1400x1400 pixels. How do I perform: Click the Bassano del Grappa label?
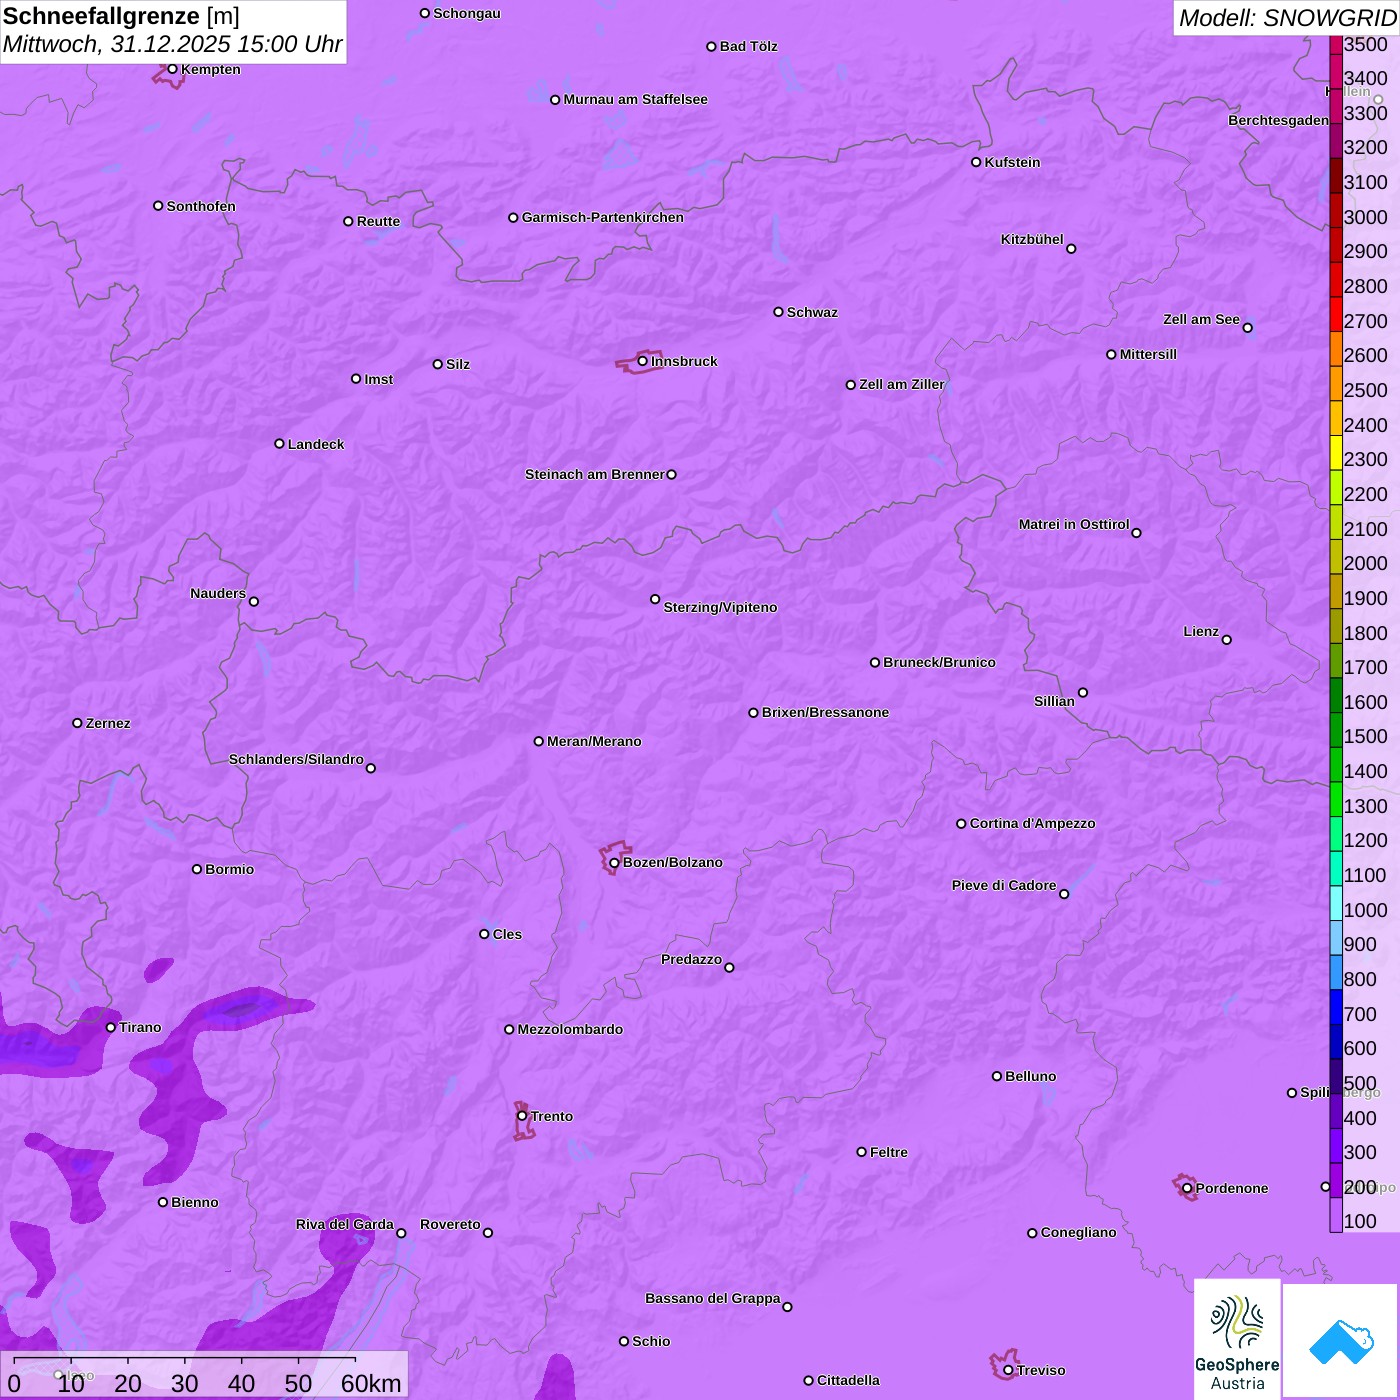tap(713, 1298)
